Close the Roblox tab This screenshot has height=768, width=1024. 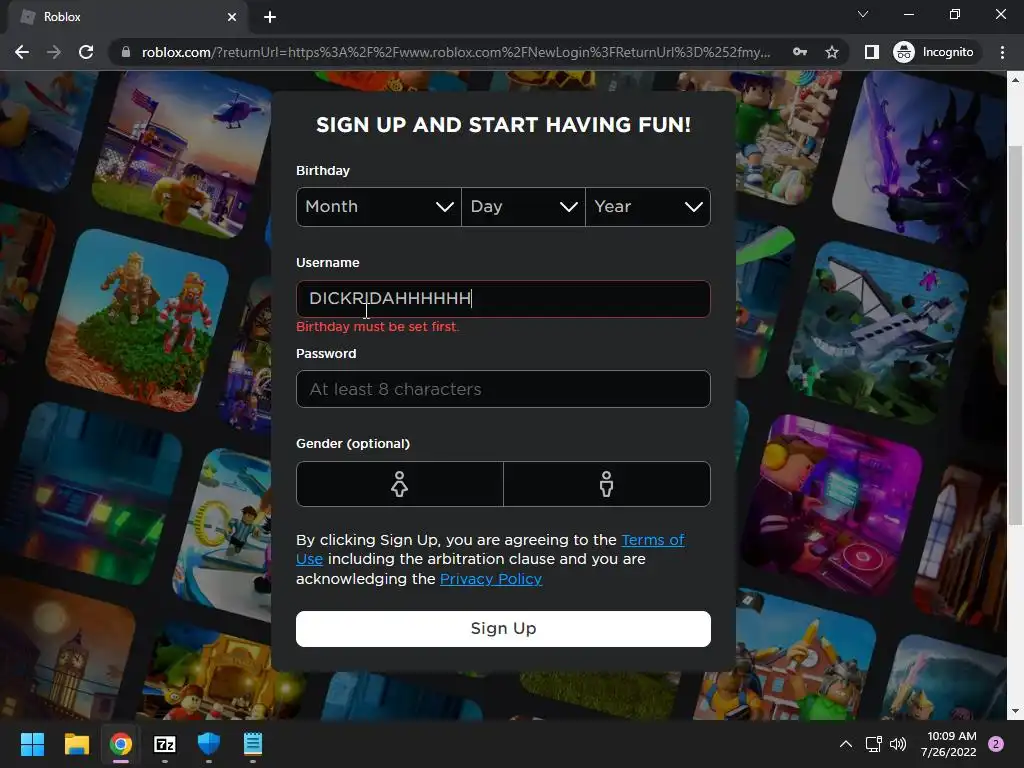232,17
